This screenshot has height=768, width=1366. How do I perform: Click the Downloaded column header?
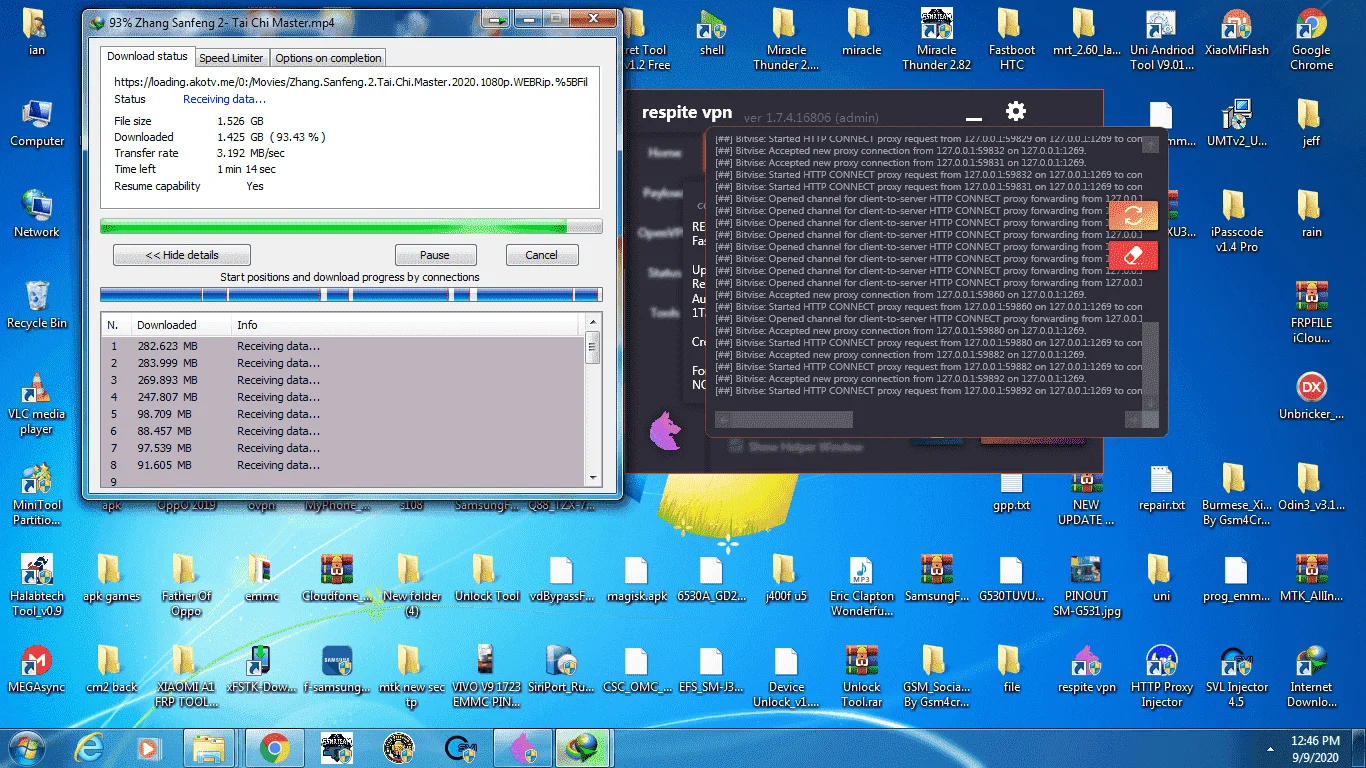pos(181,325)
